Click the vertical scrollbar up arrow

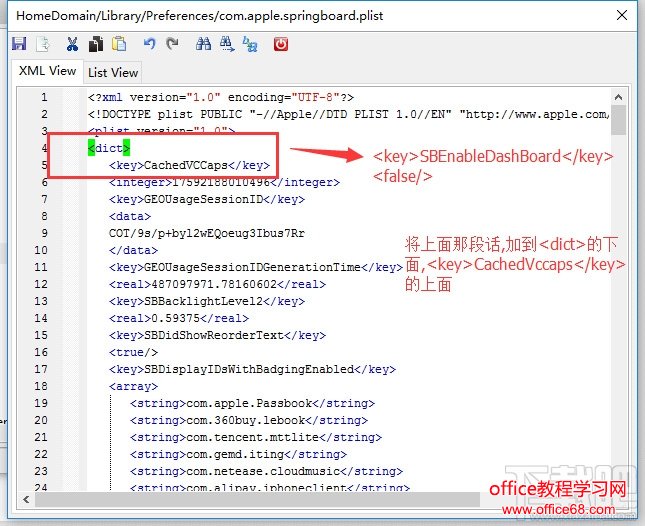tap(618, 97)
